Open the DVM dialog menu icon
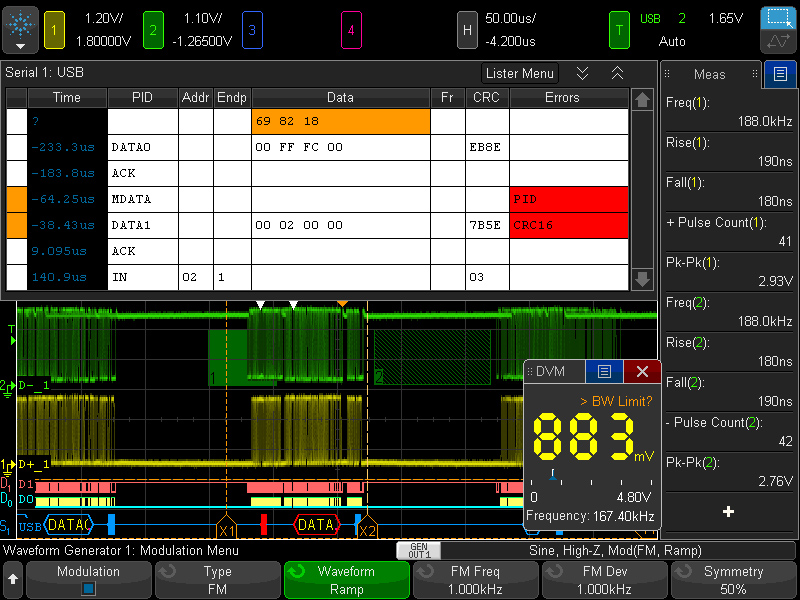The width and height of the screenshot is (800, 600). pyautogui.click(x=603, y=371)
